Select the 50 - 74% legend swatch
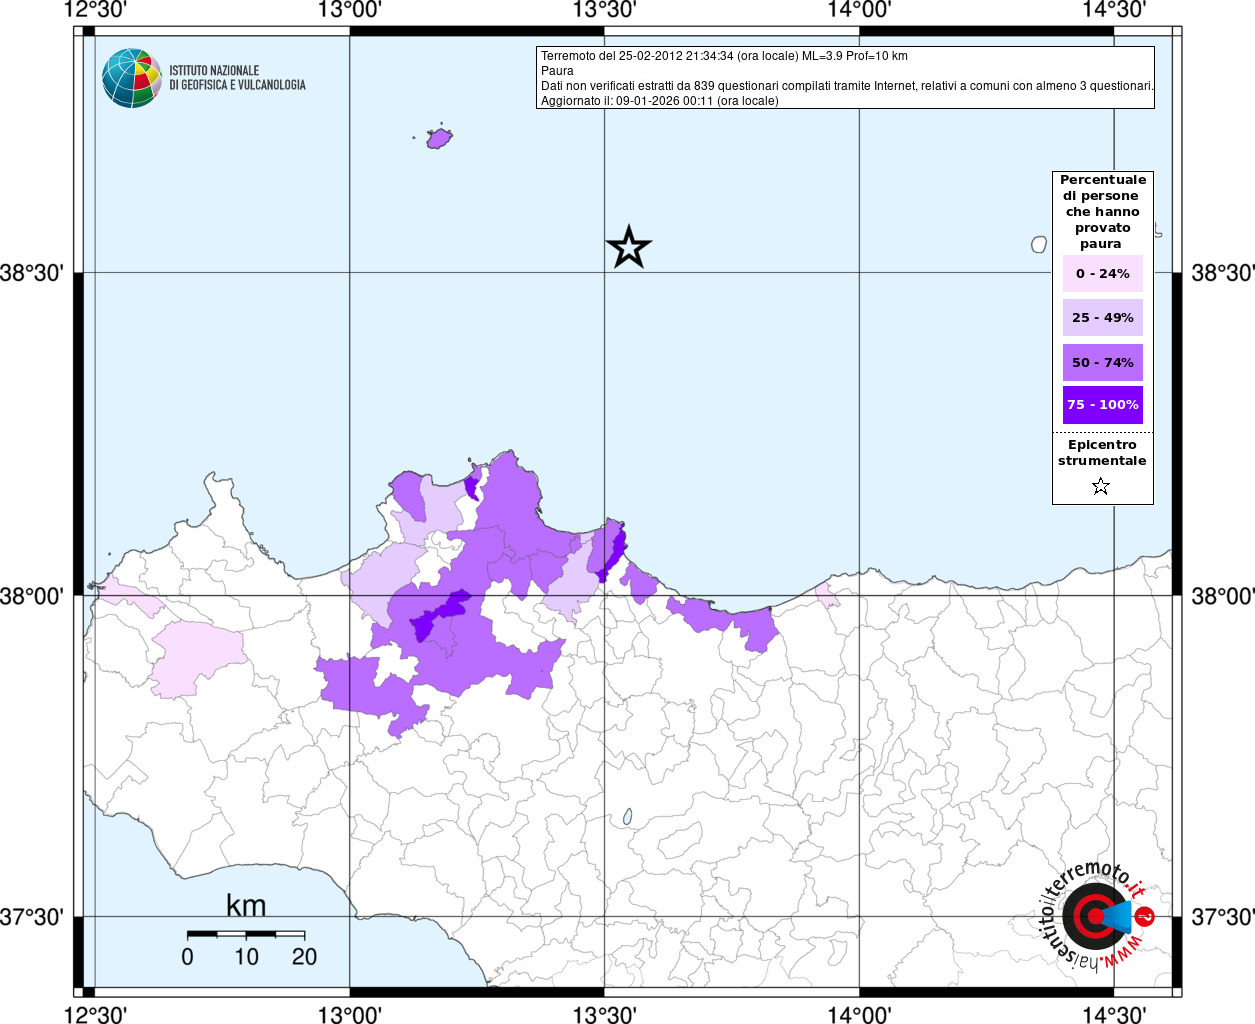Screen dimensions: 1255x1024 click(x=1102, y=362)
